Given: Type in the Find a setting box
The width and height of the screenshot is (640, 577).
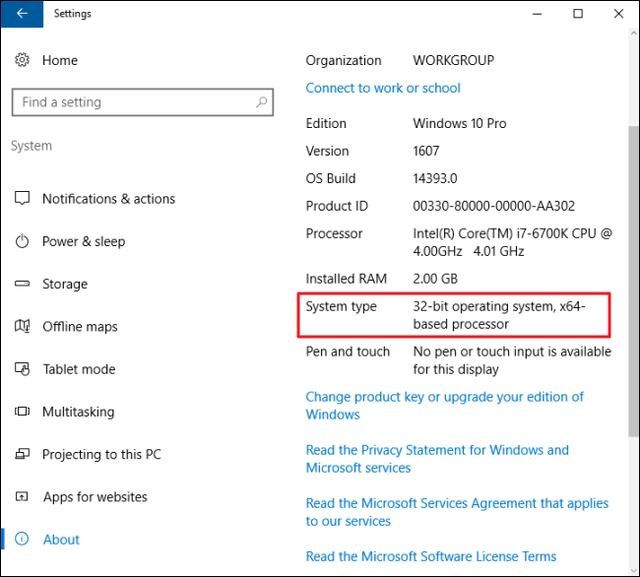Looking at the screenshot, I should 130,102.
